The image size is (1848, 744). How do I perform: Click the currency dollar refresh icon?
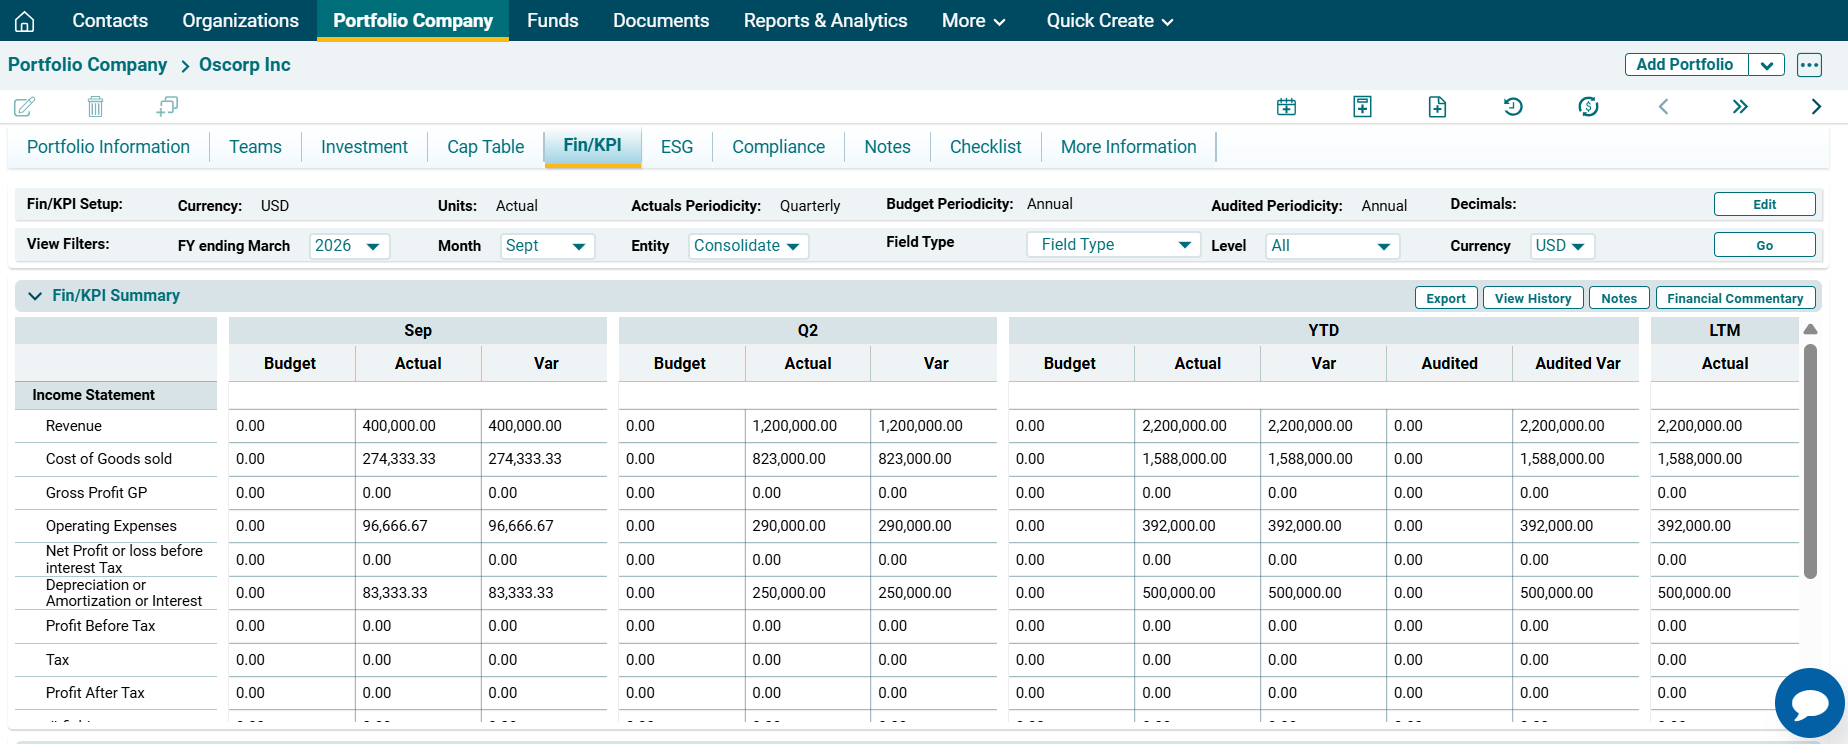(1588, 106)
